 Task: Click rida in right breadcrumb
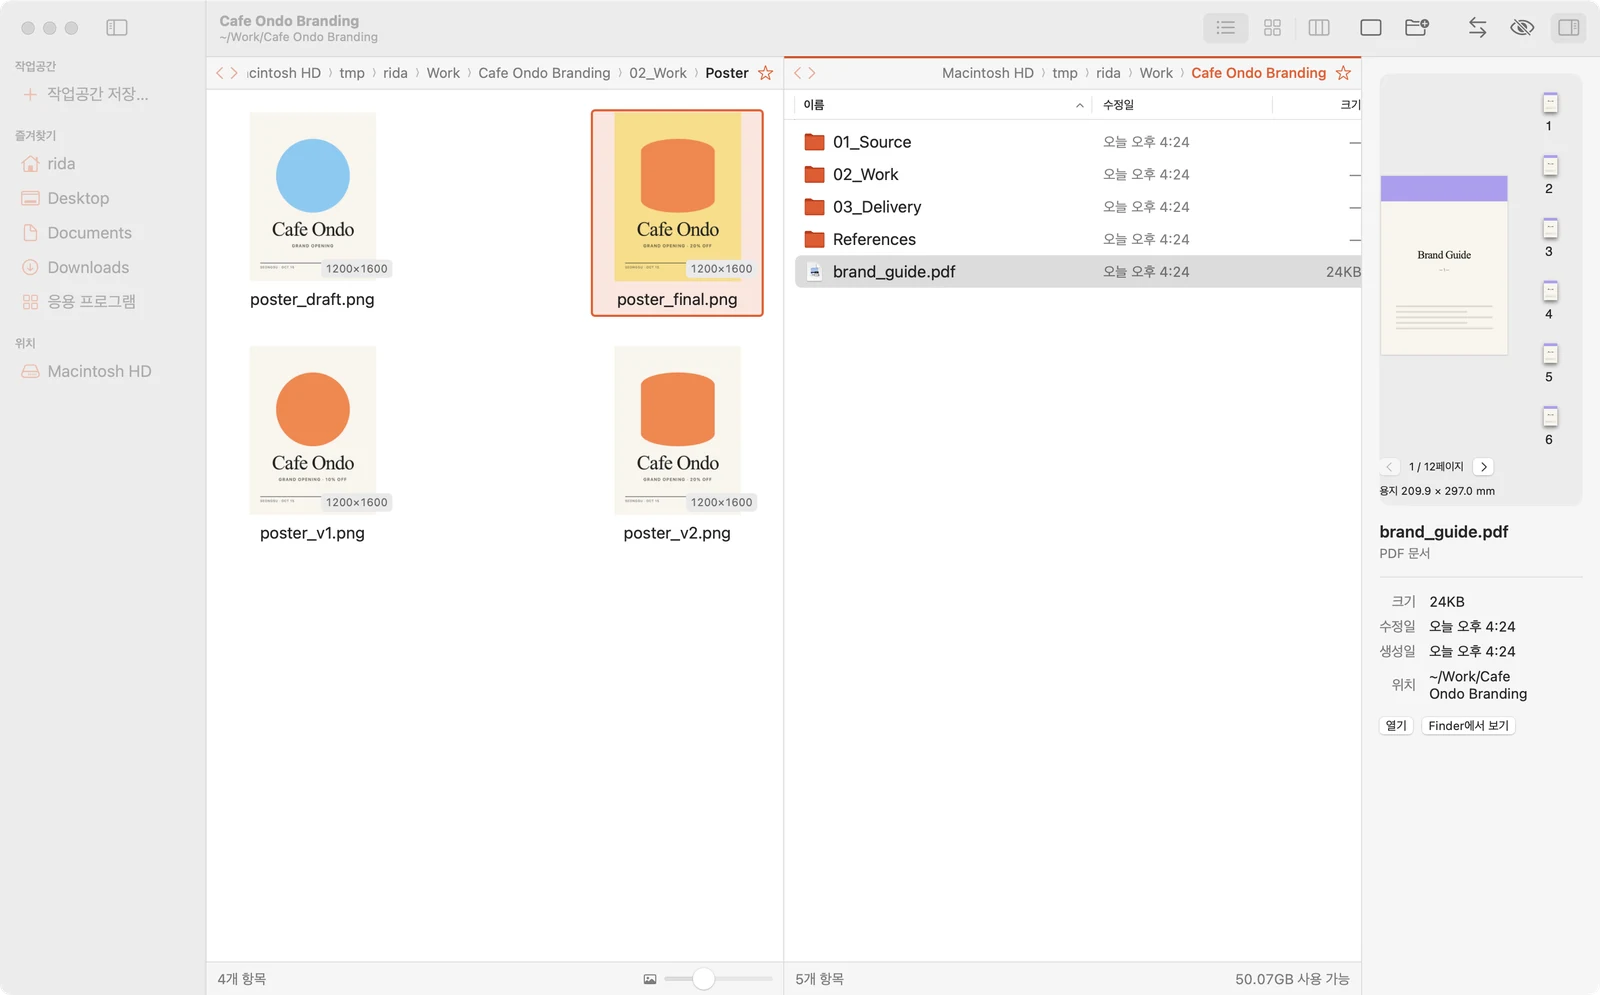(1108, 73)
